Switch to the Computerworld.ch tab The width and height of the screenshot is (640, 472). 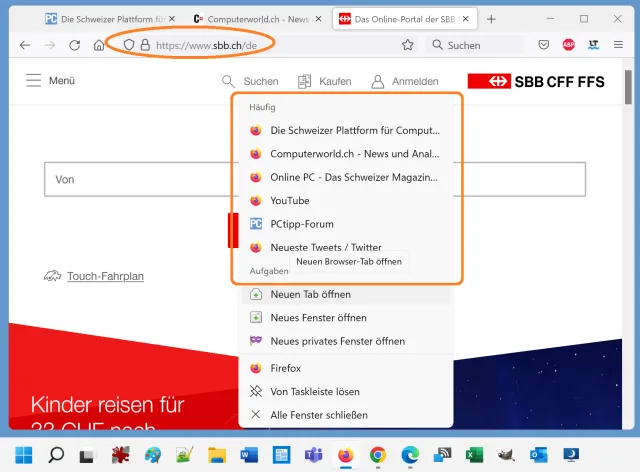click(x=258, y=19)
